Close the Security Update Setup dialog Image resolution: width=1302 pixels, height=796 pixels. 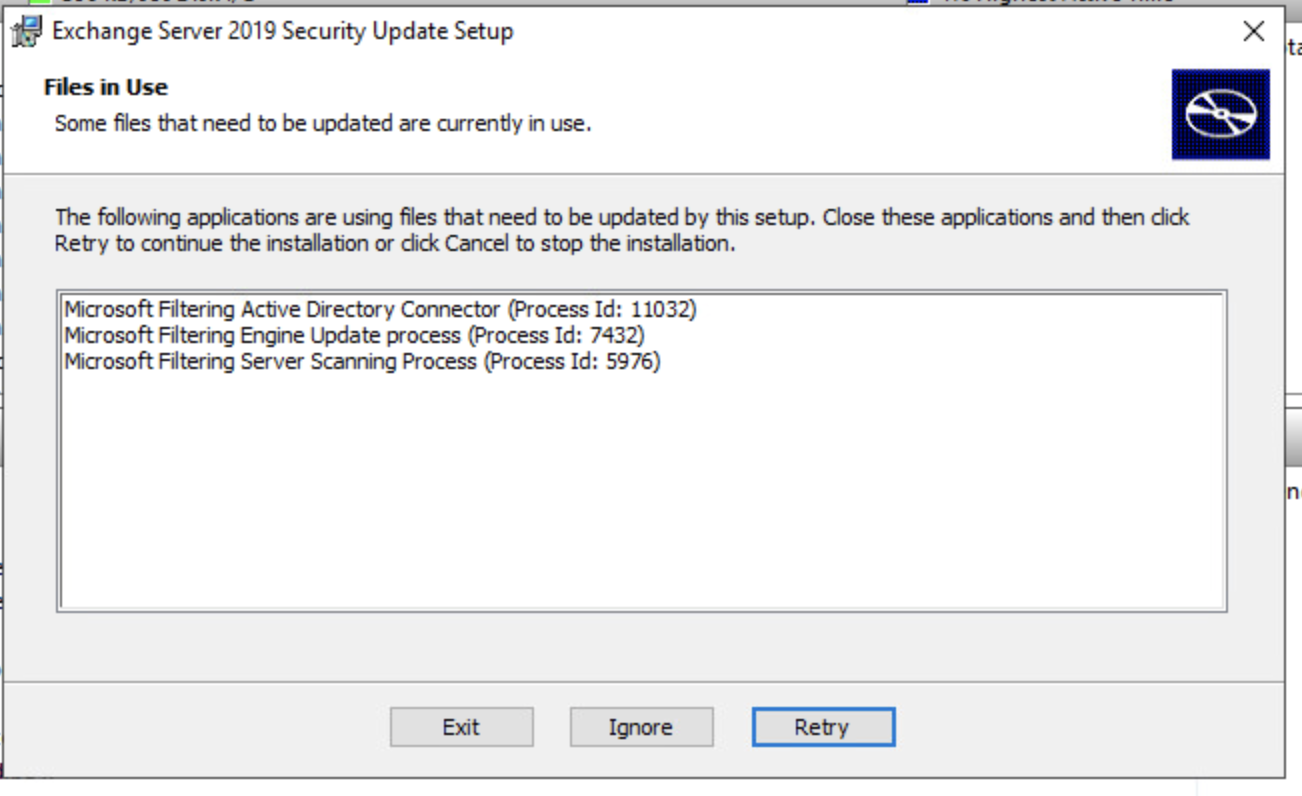1253,31
